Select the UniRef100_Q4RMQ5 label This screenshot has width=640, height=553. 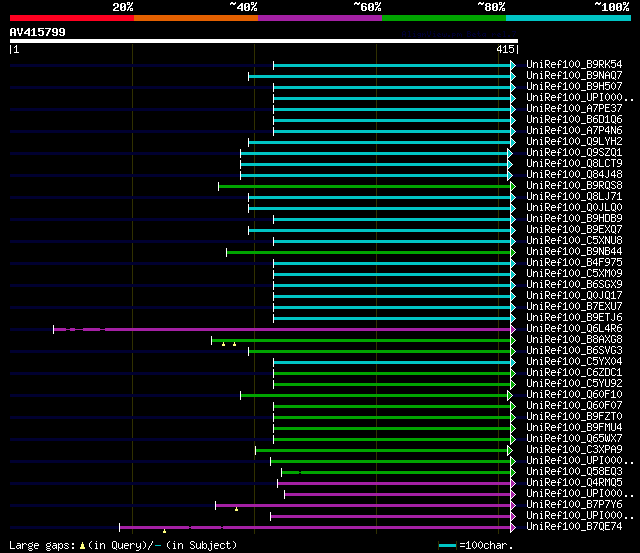(x=574, y=483)
